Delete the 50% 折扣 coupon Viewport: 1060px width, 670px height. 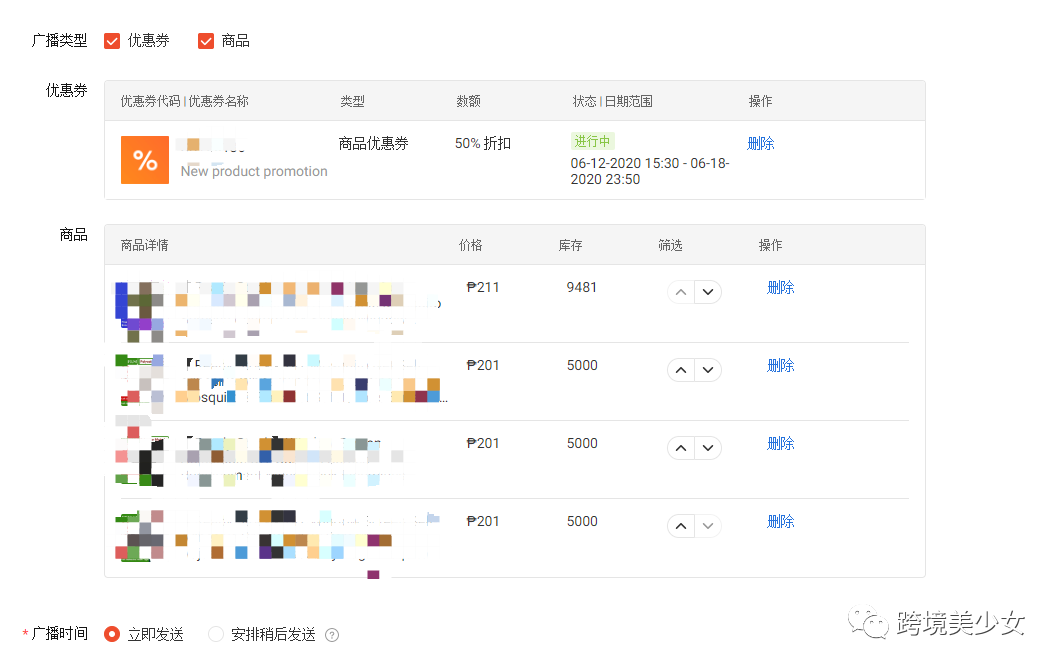[760, 143]
